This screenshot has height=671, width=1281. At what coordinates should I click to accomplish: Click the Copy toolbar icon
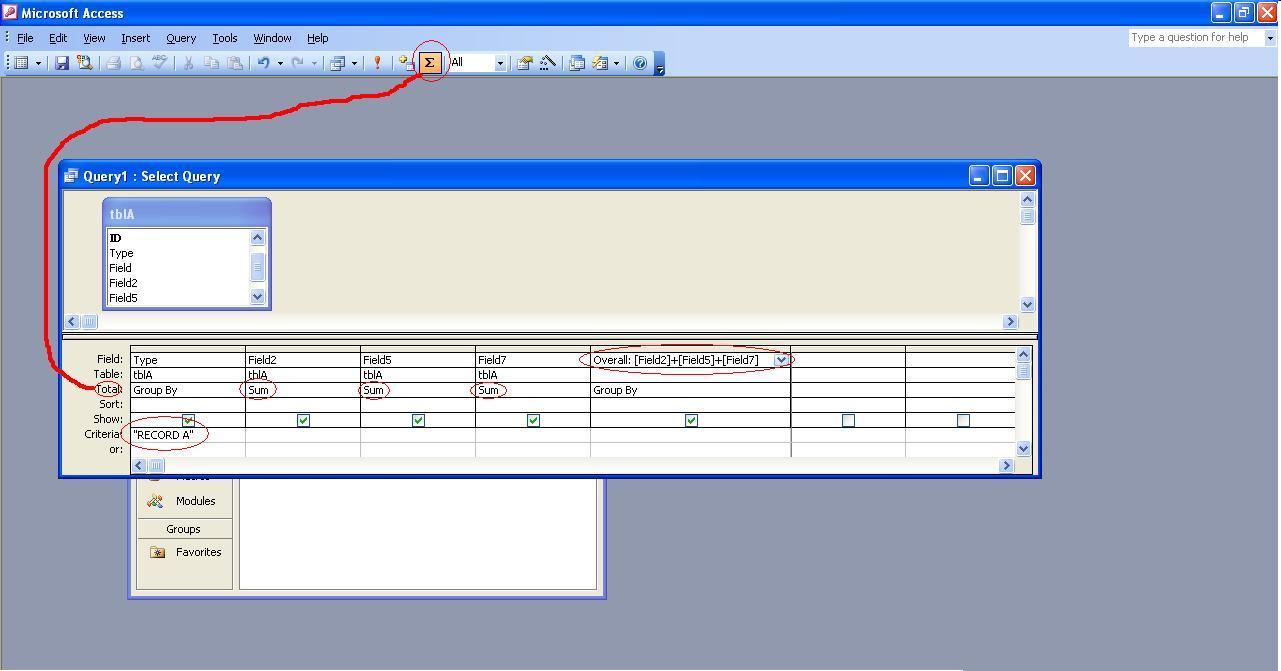211,63
